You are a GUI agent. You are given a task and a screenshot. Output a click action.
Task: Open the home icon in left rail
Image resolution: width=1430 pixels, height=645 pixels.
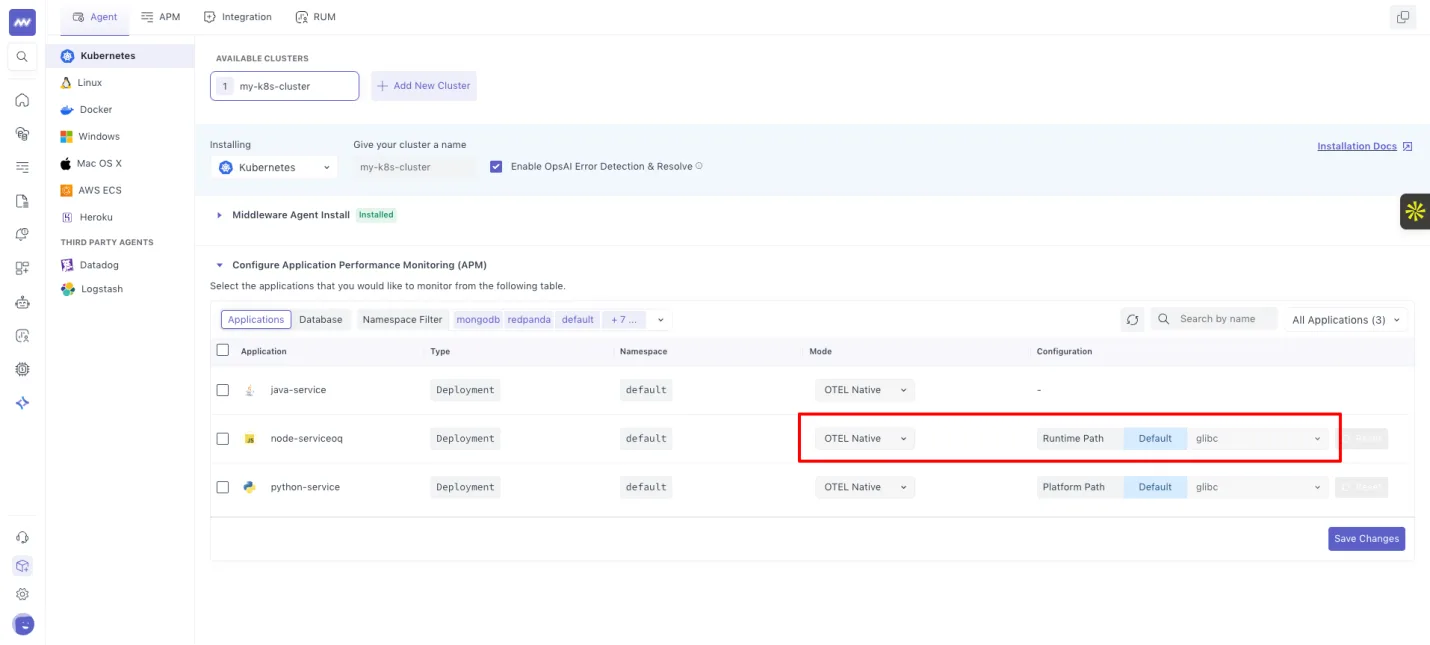click(22, 100)
